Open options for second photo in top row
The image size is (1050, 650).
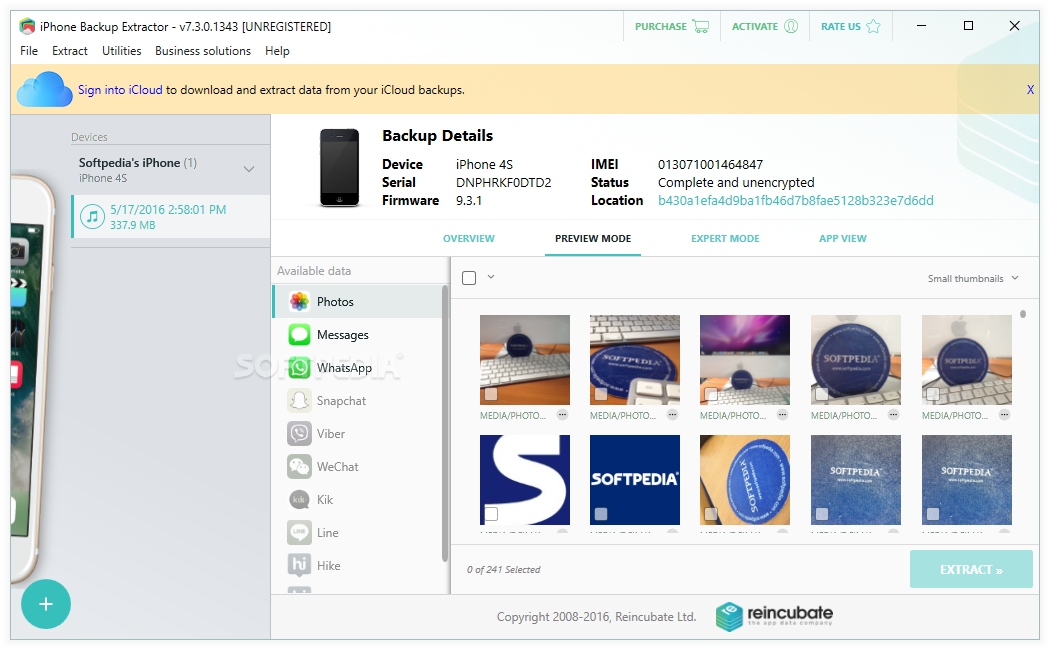(672, 415)
